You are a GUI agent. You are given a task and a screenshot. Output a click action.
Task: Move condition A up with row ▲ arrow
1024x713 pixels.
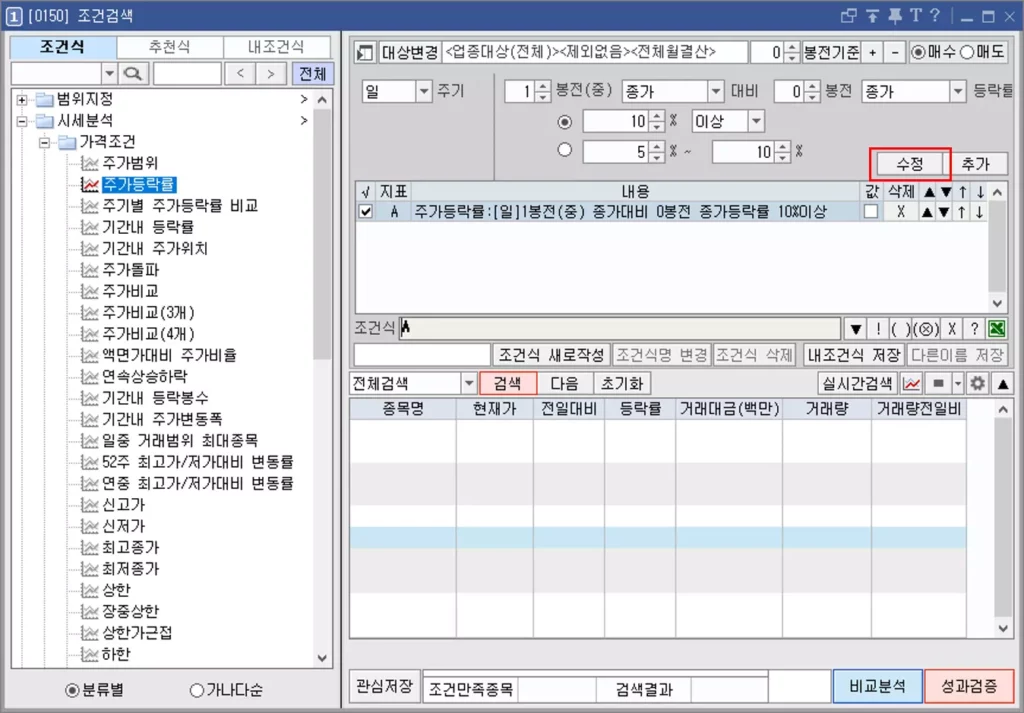click(x=927, y=212)
